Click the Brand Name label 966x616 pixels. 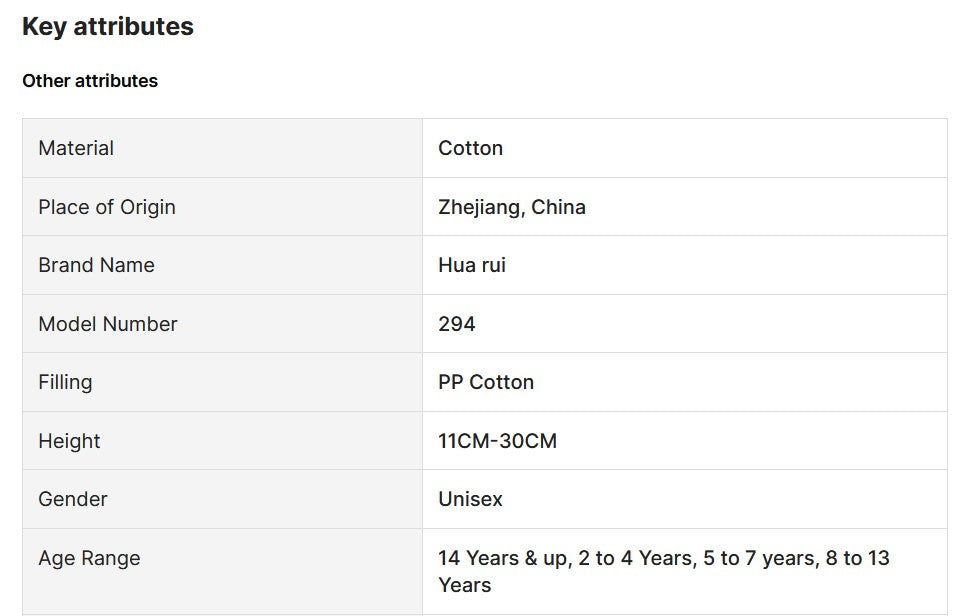pyautogui.click(x=96, y=265)
